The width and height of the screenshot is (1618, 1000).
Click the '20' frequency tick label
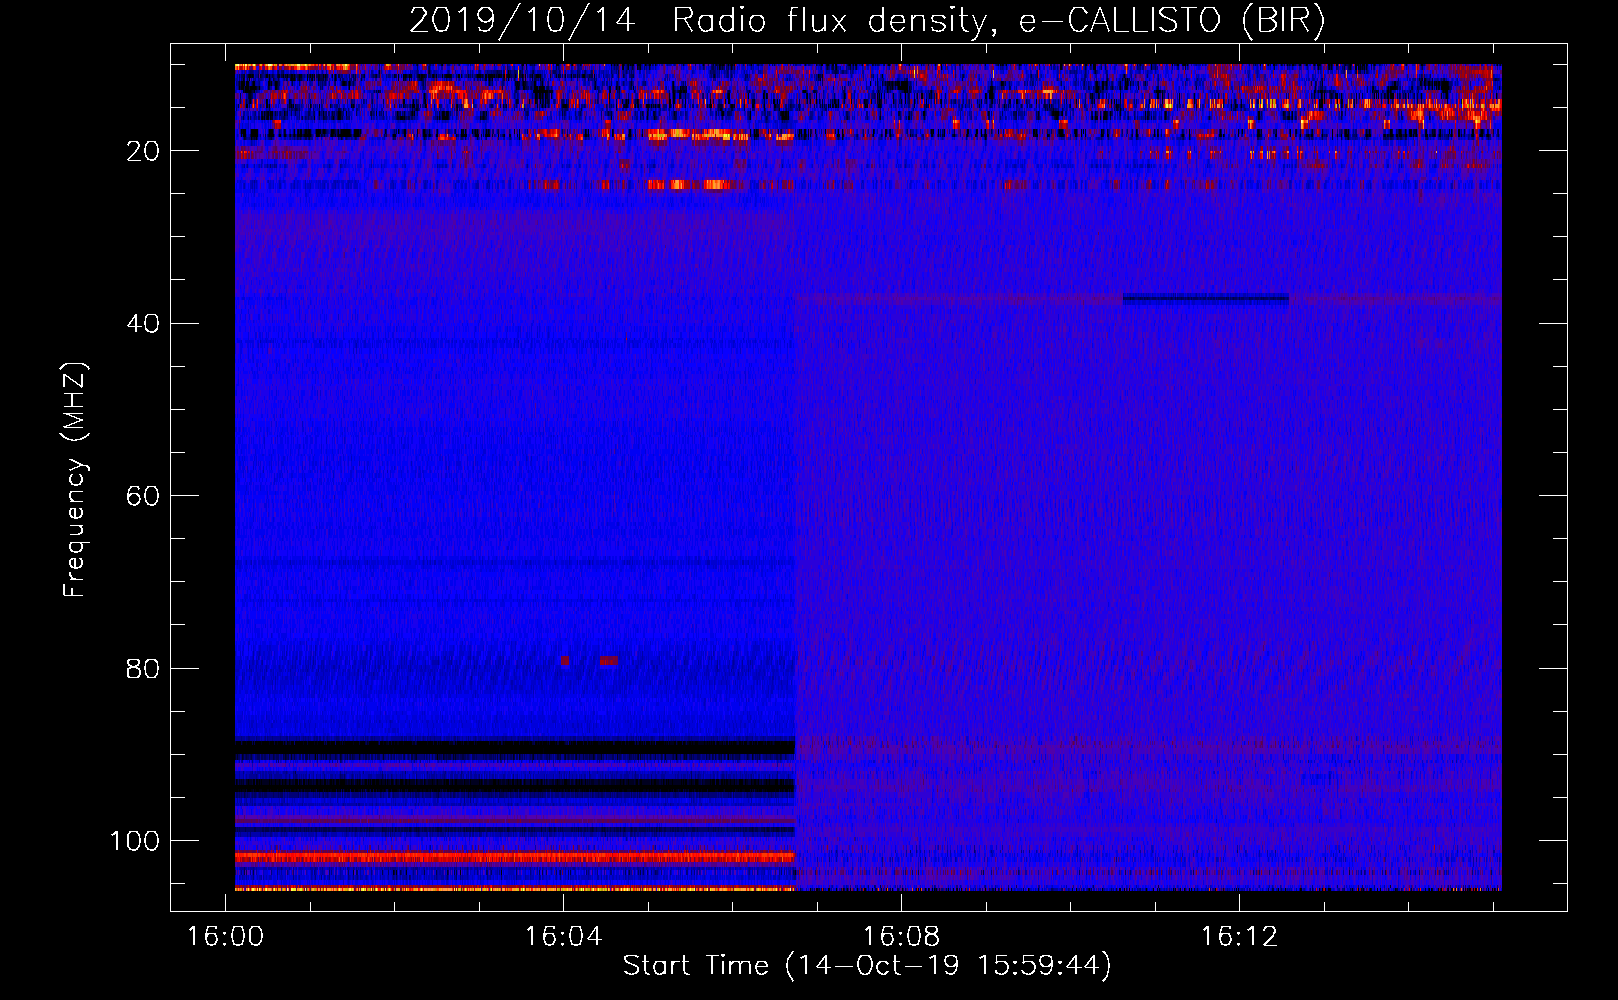coord(143,151)
